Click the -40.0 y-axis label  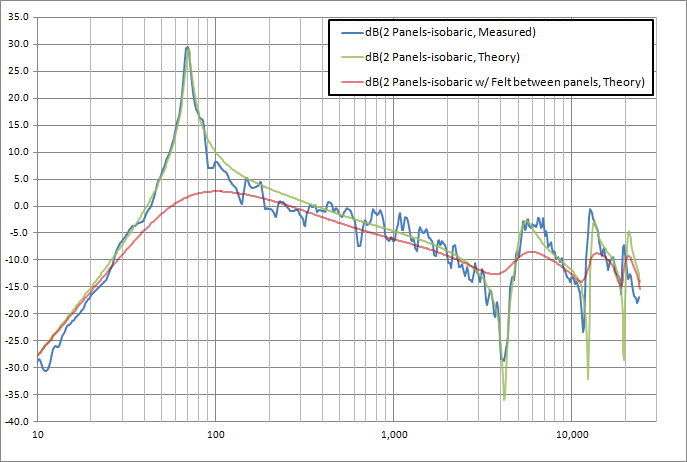pos(17,421)
